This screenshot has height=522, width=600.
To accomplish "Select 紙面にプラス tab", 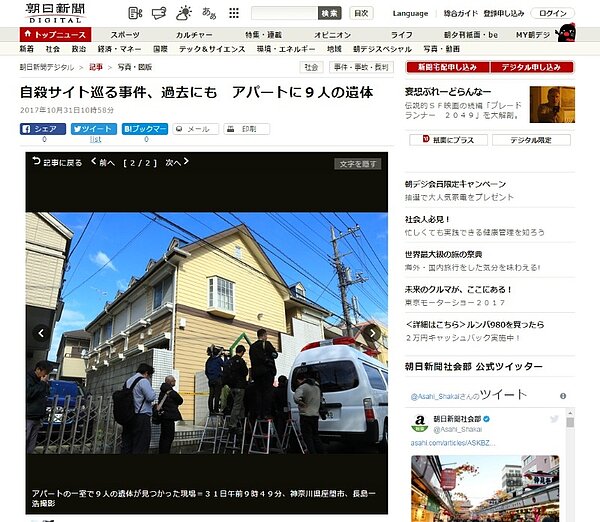I will 448,140.
